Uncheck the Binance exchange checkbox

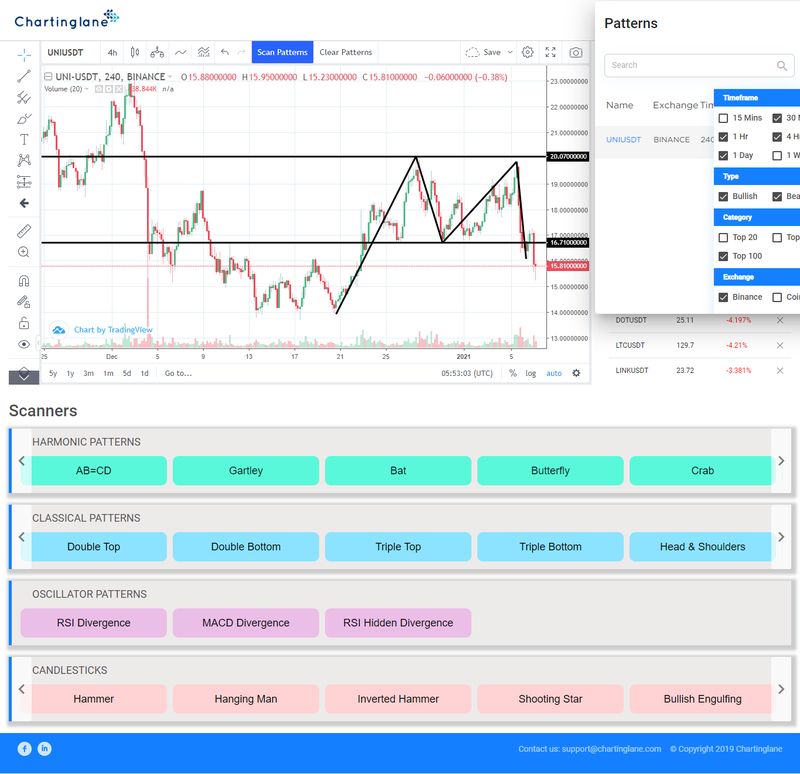pos(723,297)
